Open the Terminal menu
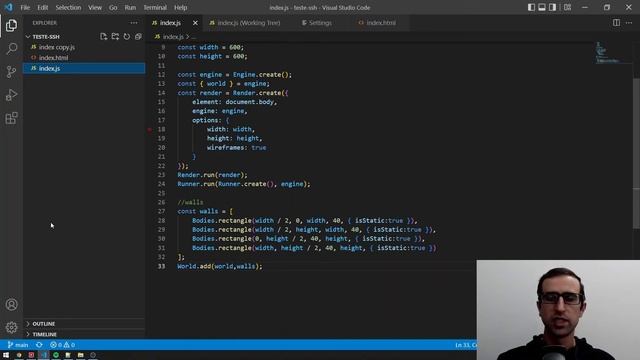 click(x=155, y=7)
